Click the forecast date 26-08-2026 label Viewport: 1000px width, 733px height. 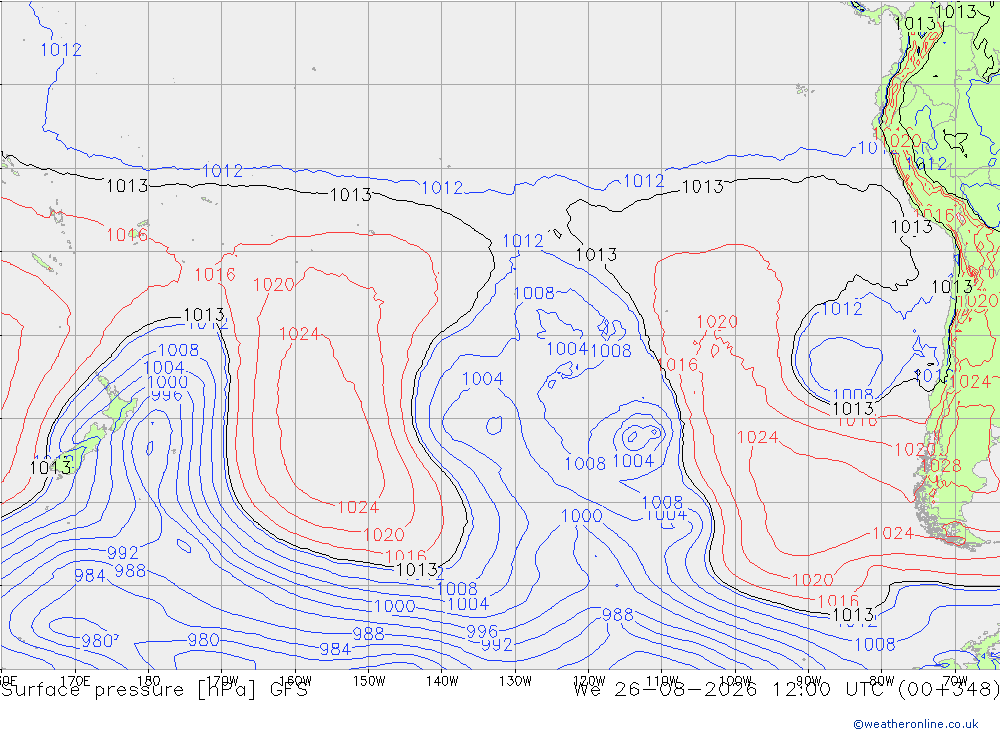686,690
